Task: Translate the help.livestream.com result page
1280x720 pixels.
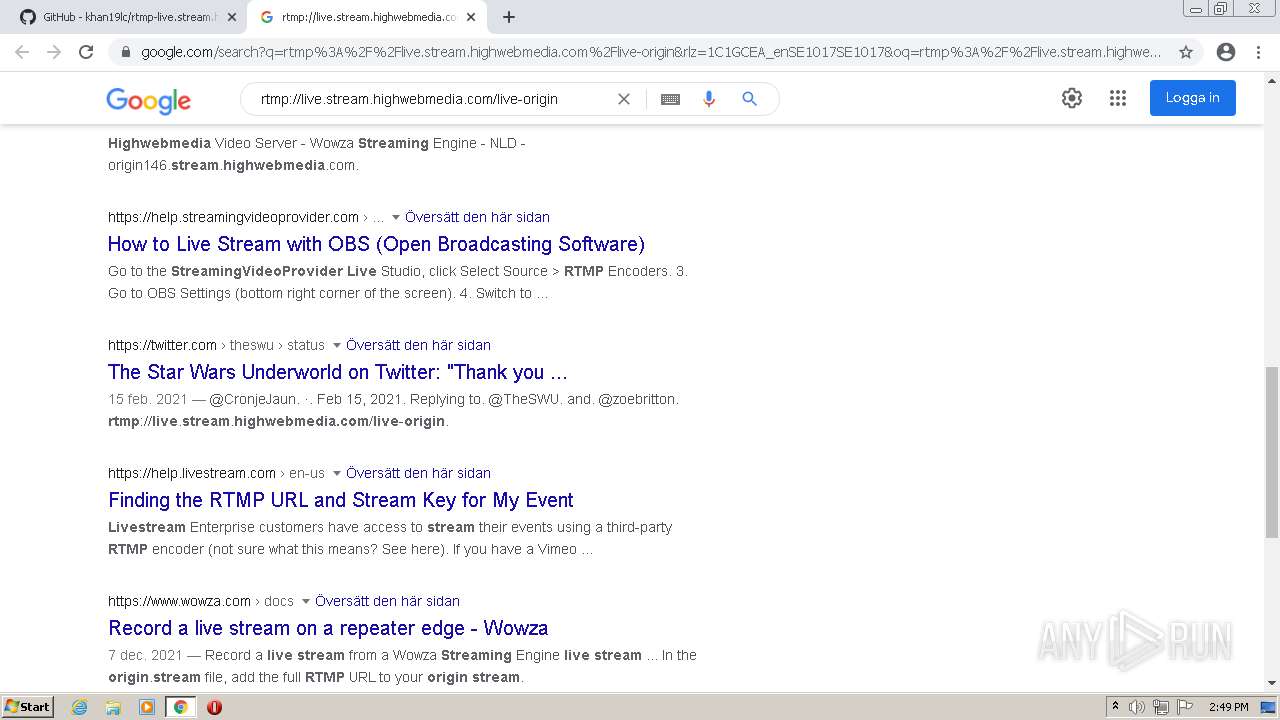Action: [418, 473]
